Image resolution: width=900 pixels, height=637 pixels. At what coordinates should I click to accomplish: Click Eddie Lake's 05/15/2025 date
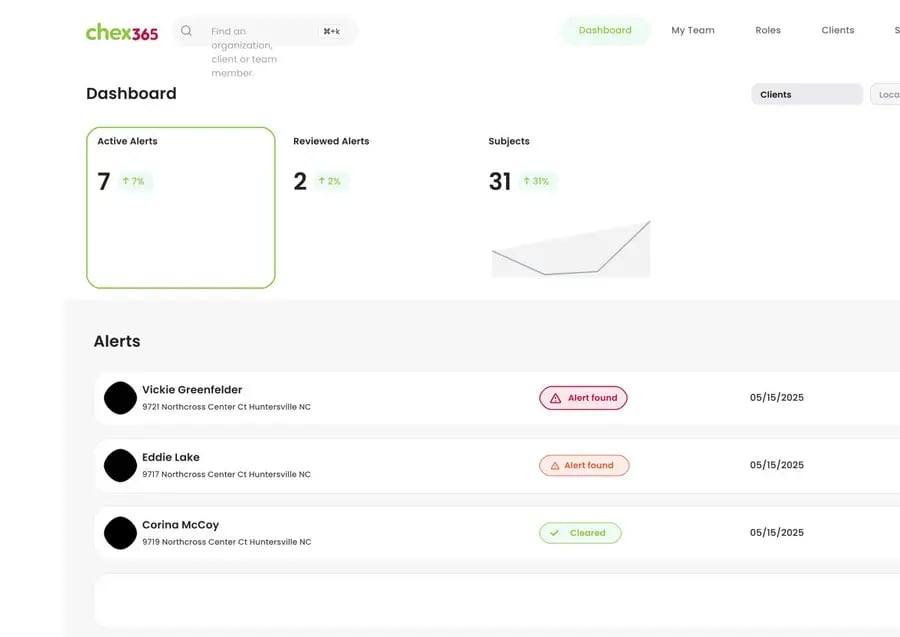777,465
